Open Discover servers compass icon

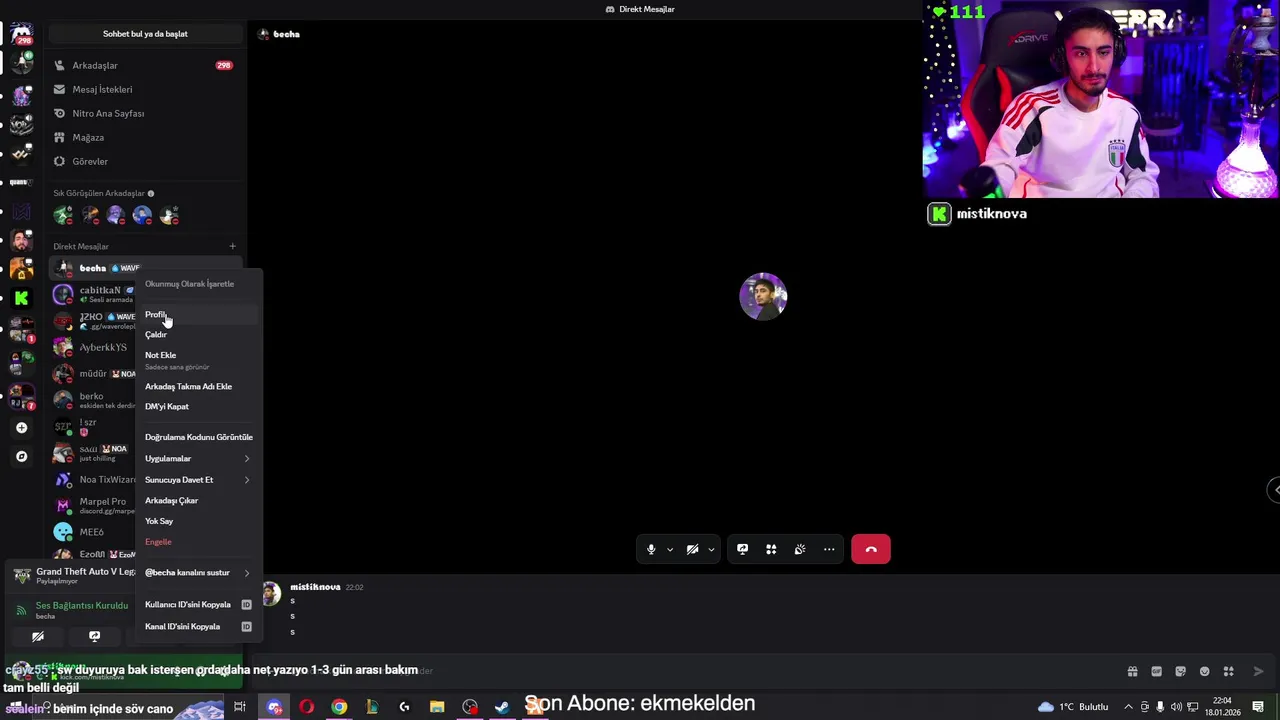(x=21, y=456)
